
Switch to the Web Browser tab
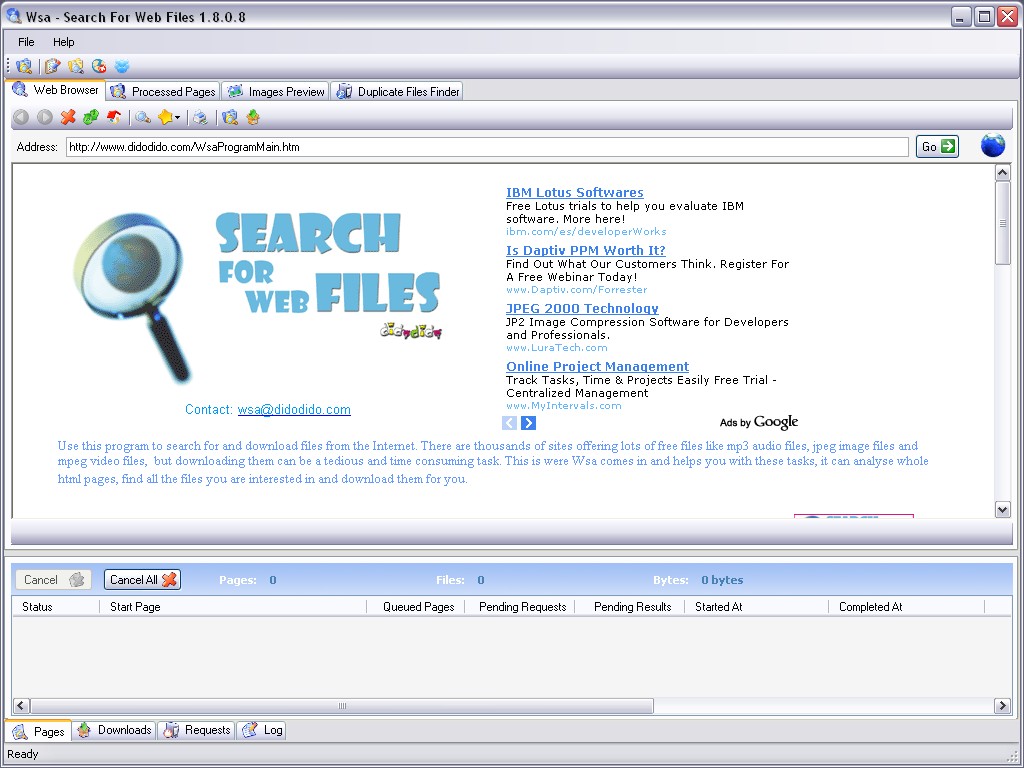click(56, 90)
